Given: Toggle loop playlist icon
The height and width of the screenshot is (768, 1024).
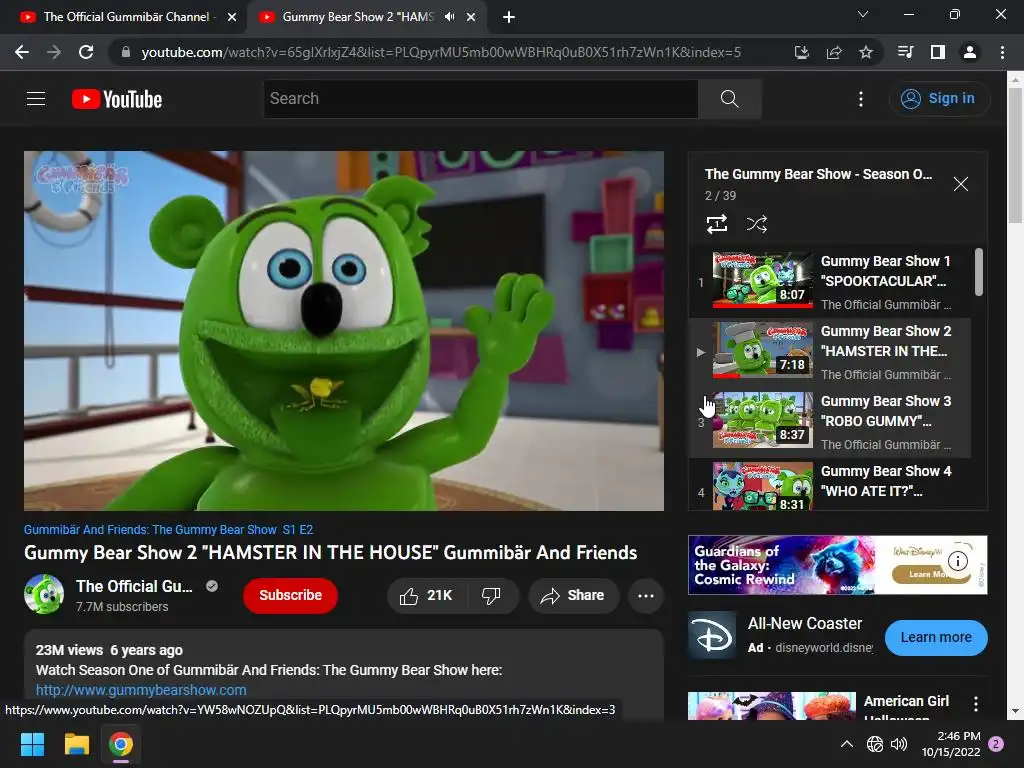Looking at the screenshot, I should pos(717,224).
